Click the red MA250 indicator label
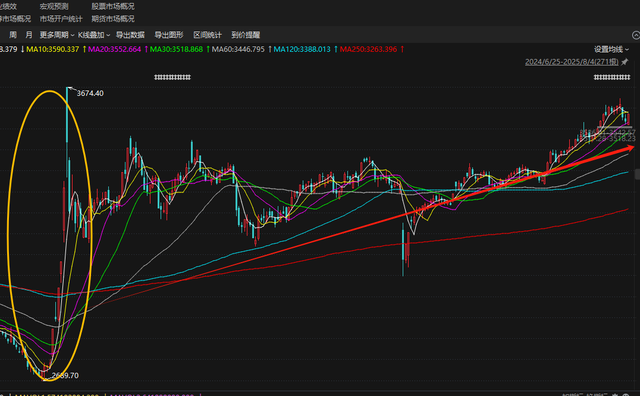The height and width of the screenshot is (396, 640). pos(368,49)
